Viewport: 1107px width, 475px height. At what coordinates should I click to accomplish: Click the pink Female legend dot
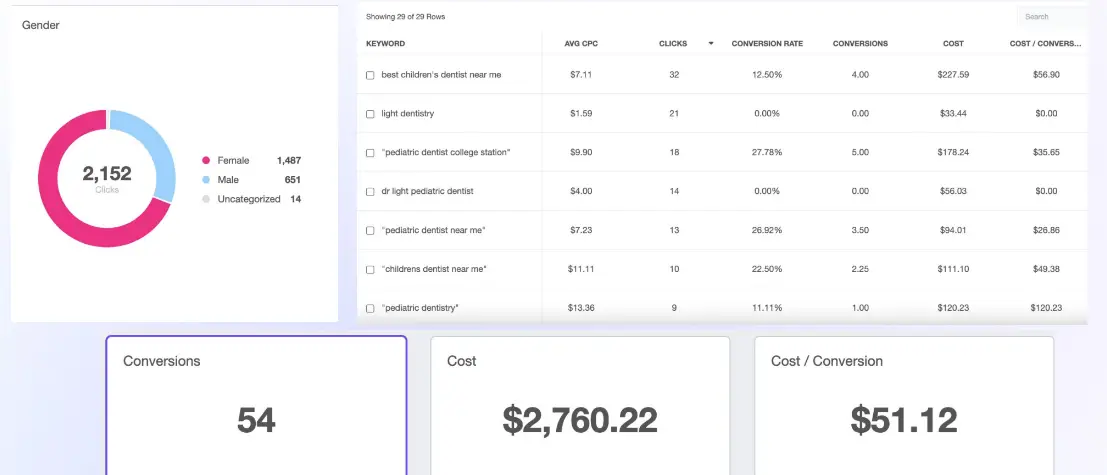click(206, 161)
